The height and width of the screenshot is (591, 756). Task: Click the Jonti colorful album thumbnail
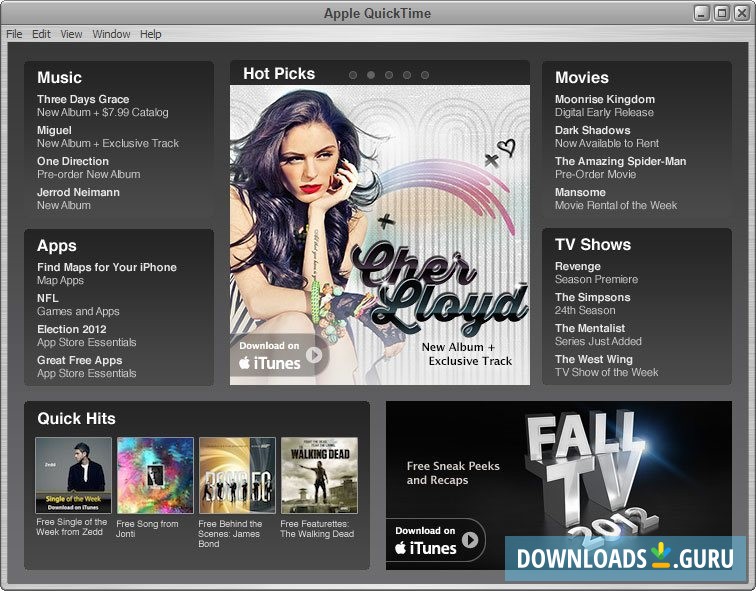coord(155,475)
